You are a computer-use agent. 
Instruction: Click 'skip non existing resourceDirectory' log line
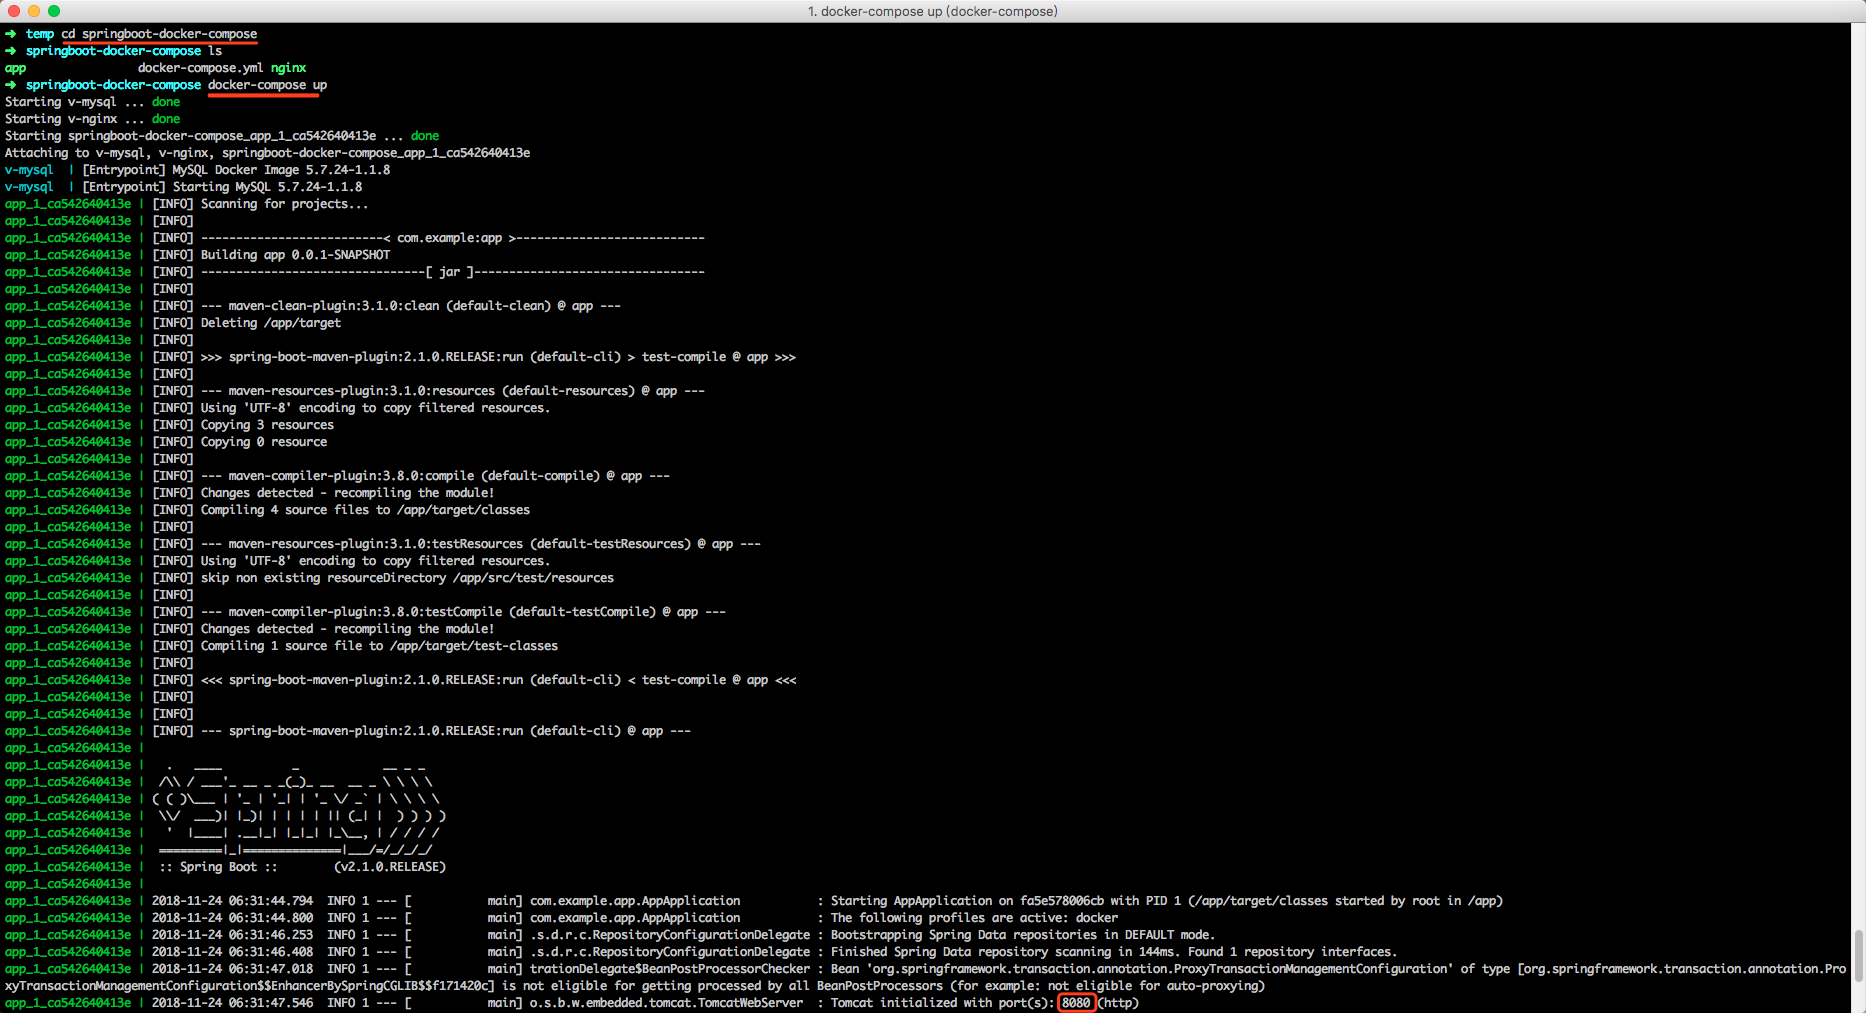pos(407,578)
